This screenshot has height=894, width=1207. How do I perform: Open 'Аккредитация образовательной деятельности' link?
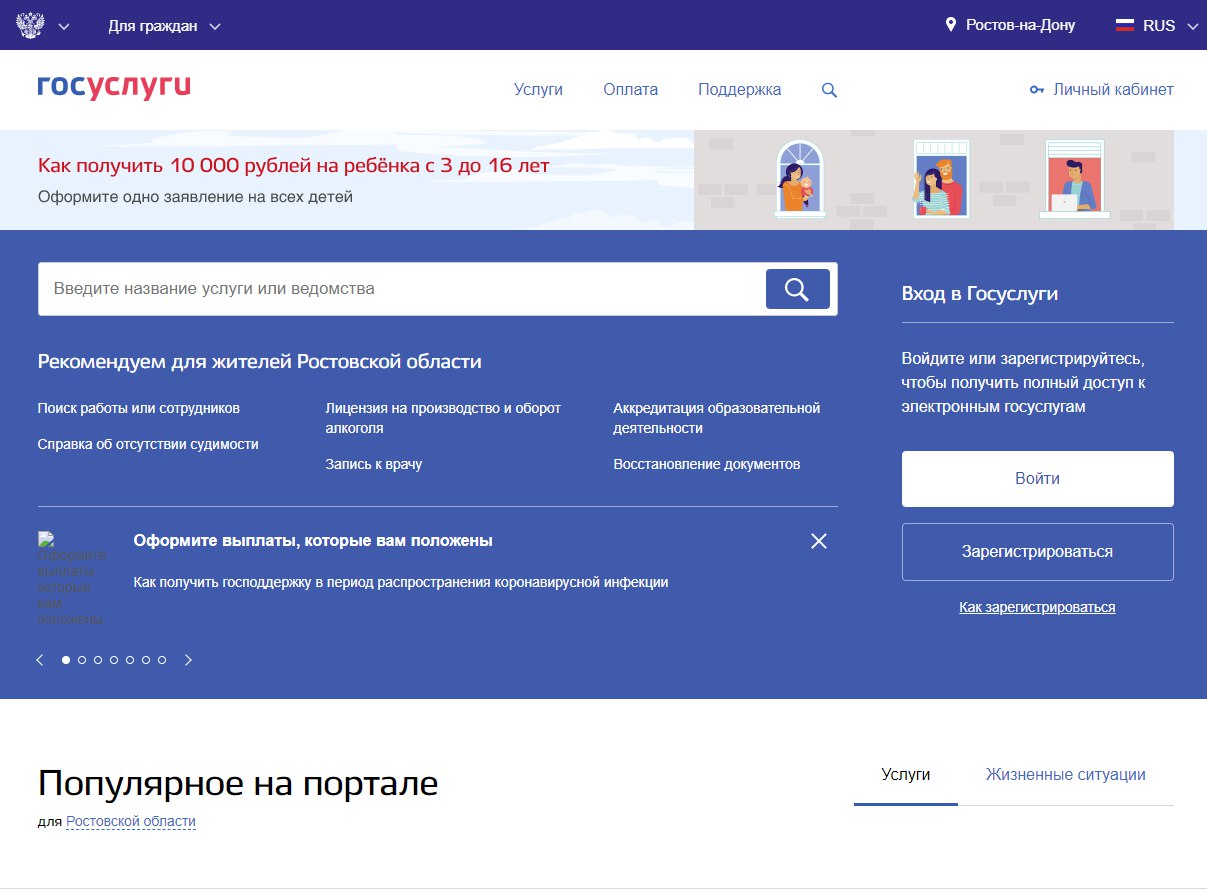[x=717, y=418]
